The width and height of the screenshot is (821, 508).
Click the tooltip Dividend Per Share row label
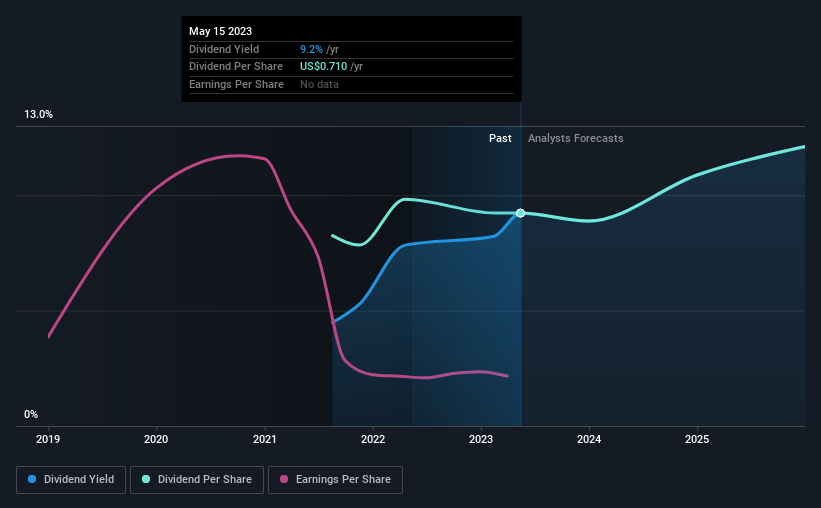[236, 67]
